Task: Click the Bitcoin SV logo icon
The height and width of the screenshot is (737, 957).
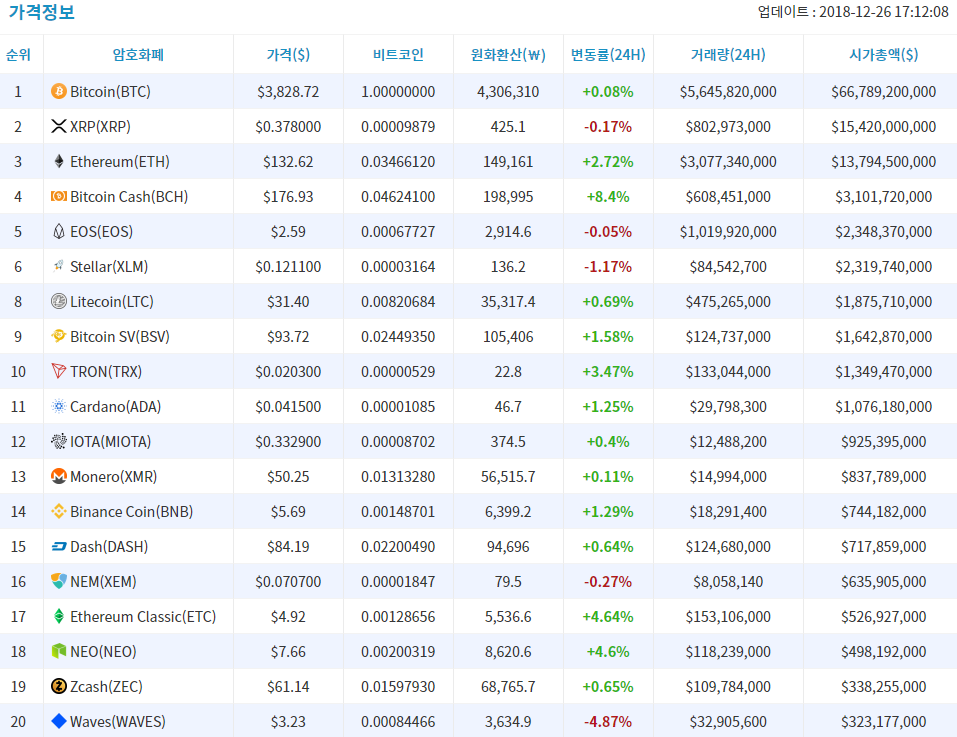Action: [x=59, y=336]
